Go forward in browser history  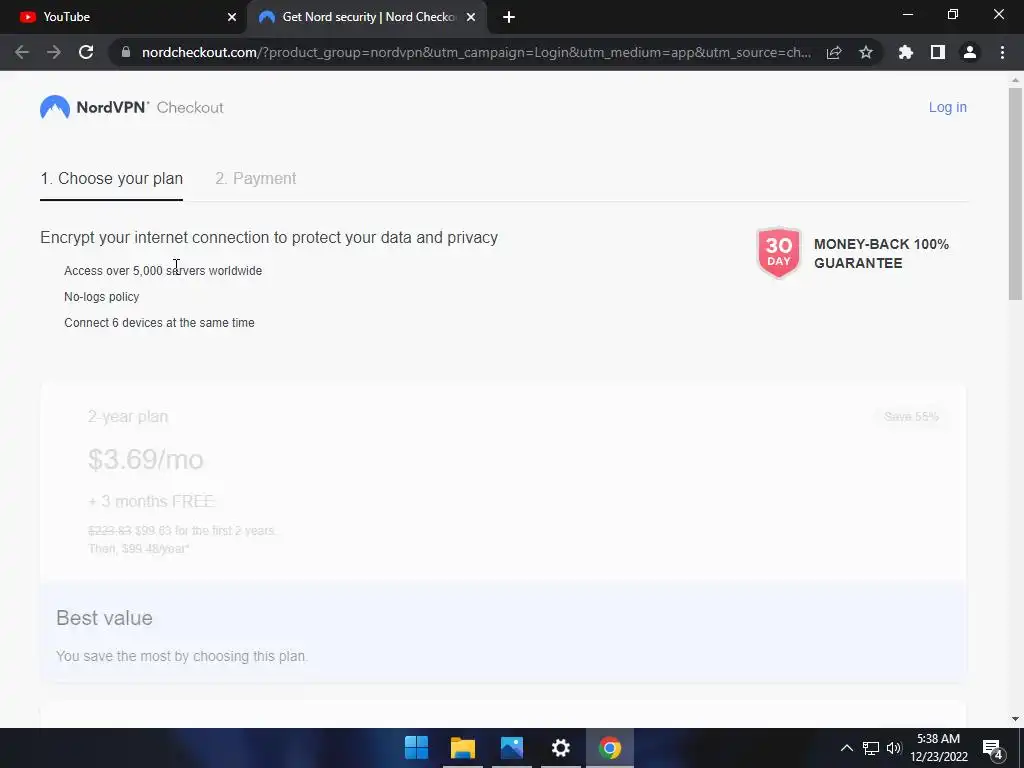click(54, 52)
